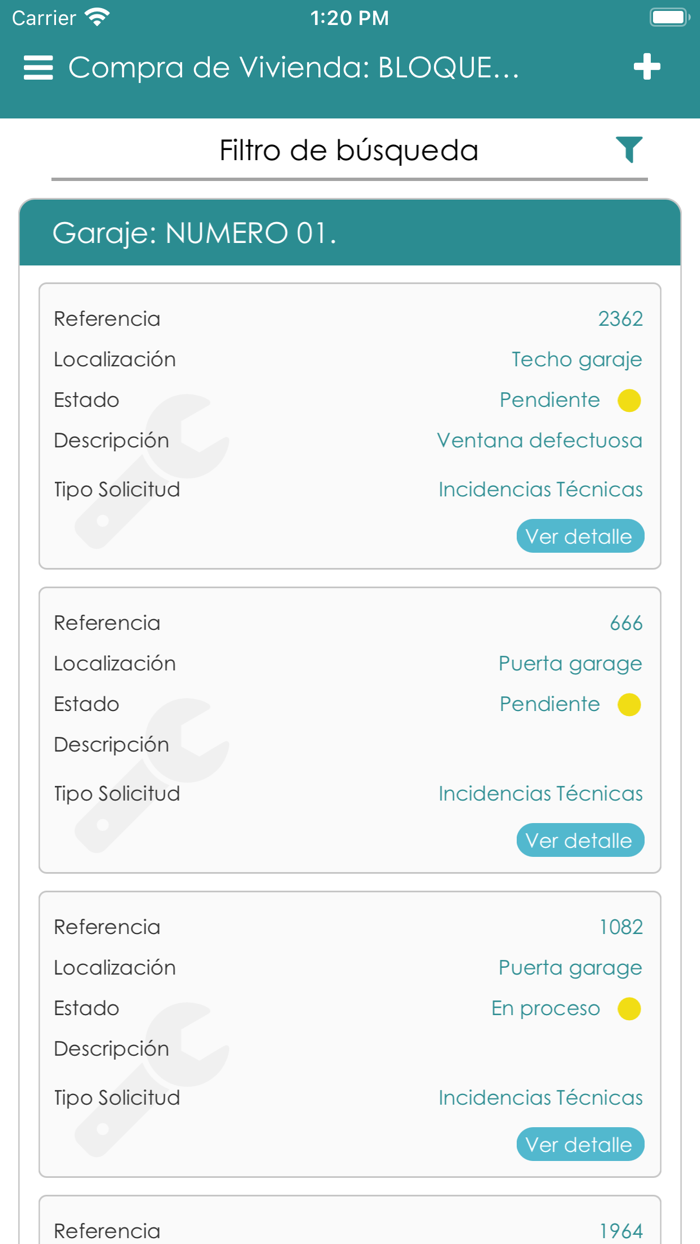
Task: Tap the Compra de Vivienda title
Action: click(x=294, y=68)
